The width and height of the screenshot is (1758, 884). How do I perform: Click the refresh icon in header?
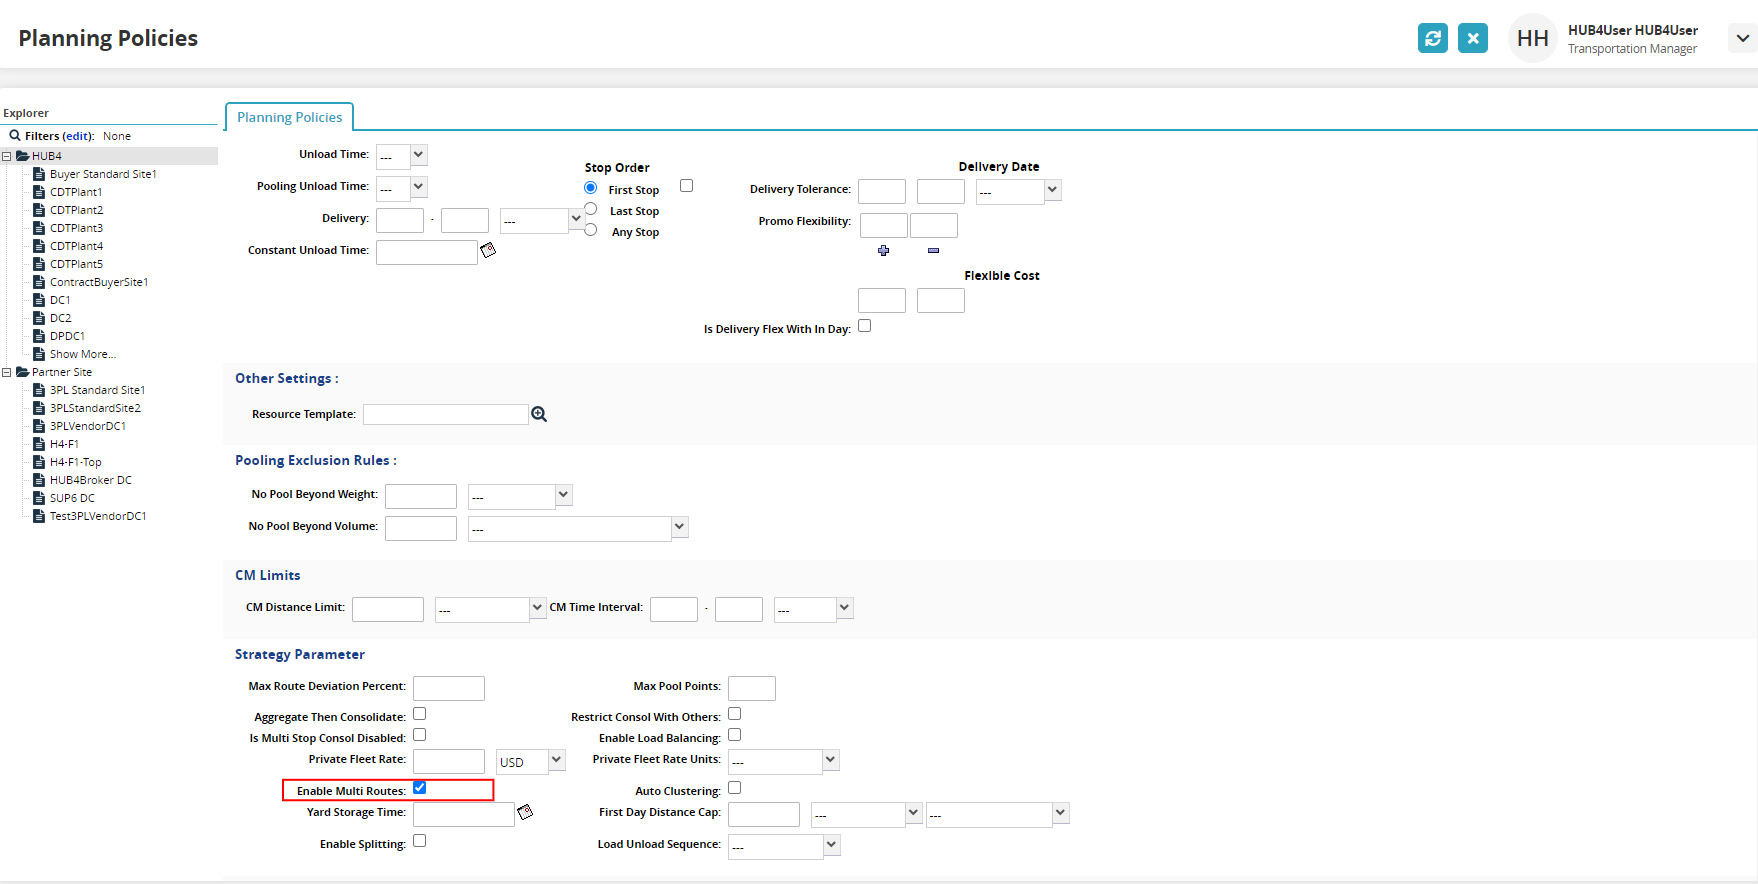[1432, 38]
